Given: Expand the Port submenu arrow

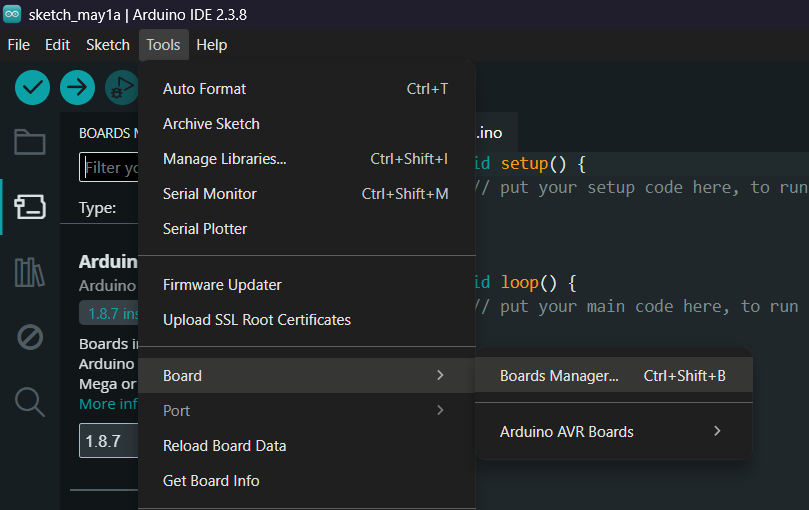Looking at the screenshot, I should 440,410.
